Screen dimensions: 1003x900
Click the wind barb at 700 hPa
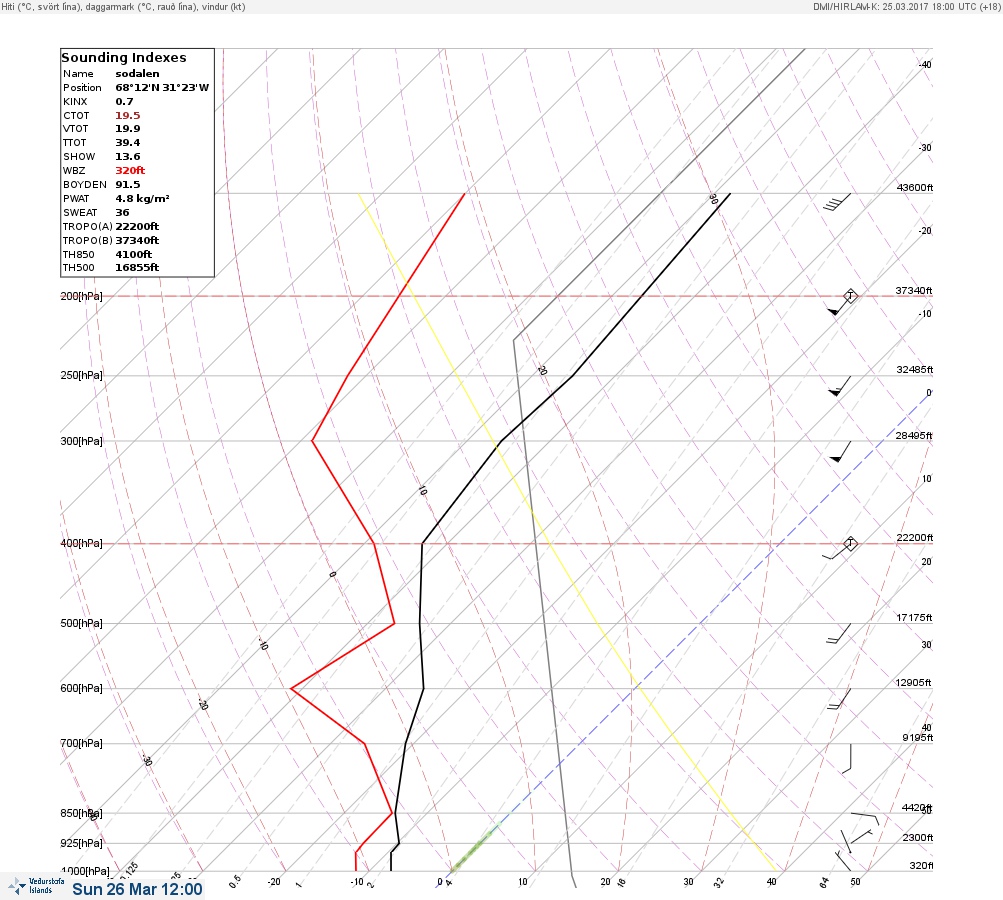(x=847, y=759)
